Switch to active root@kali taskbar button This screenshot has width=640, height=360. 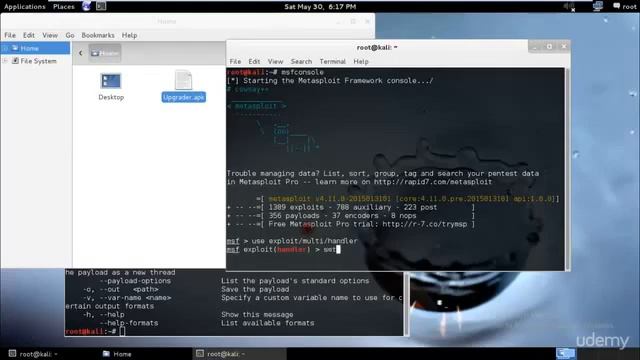point(239,354)
